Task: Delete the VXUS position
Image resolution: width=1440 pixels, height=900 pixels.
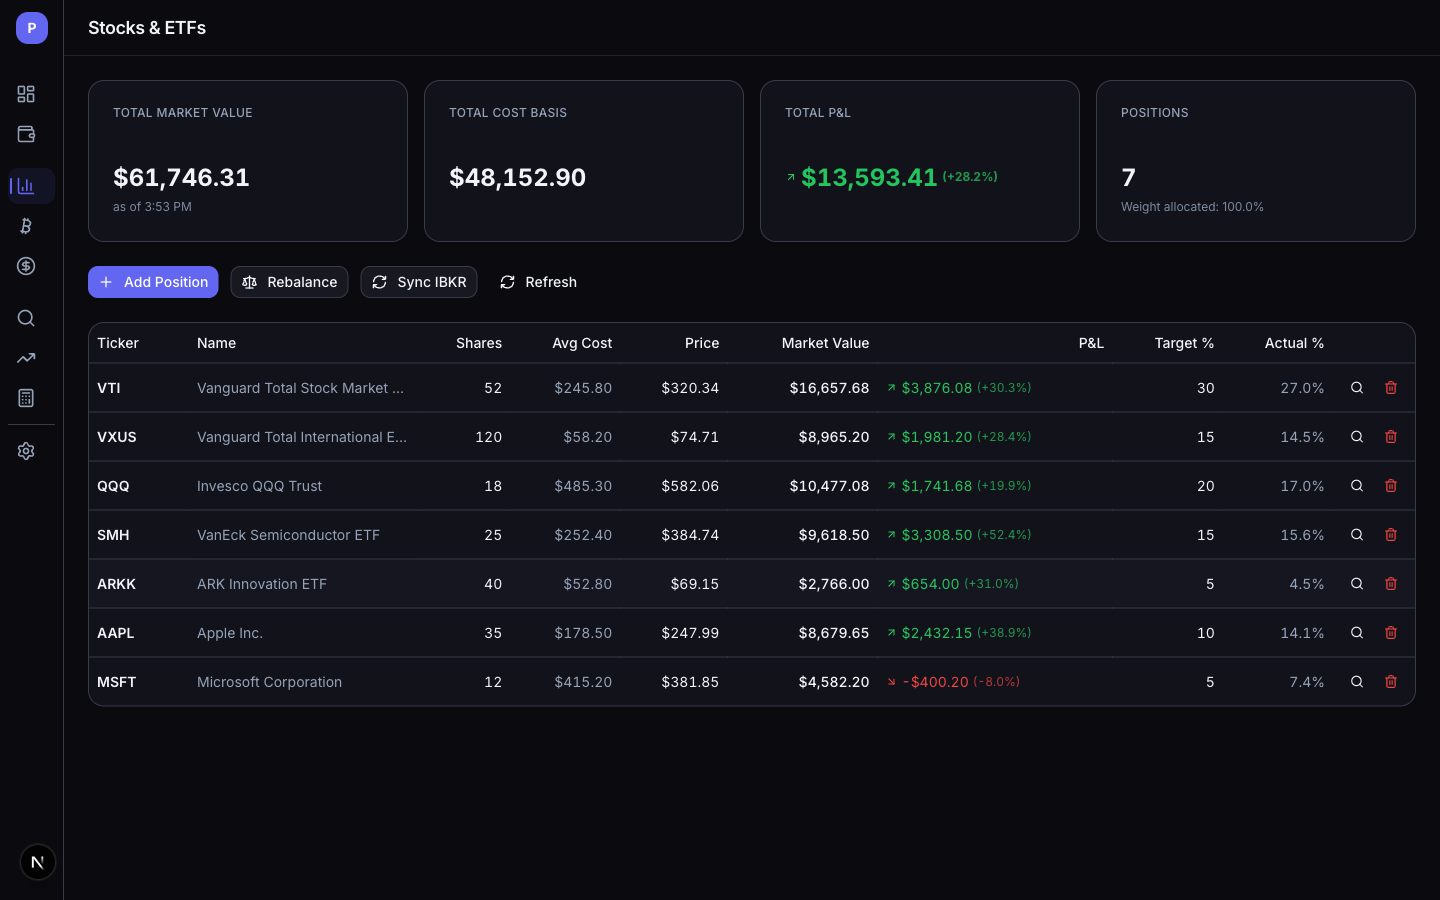Action: point(1391,437)
